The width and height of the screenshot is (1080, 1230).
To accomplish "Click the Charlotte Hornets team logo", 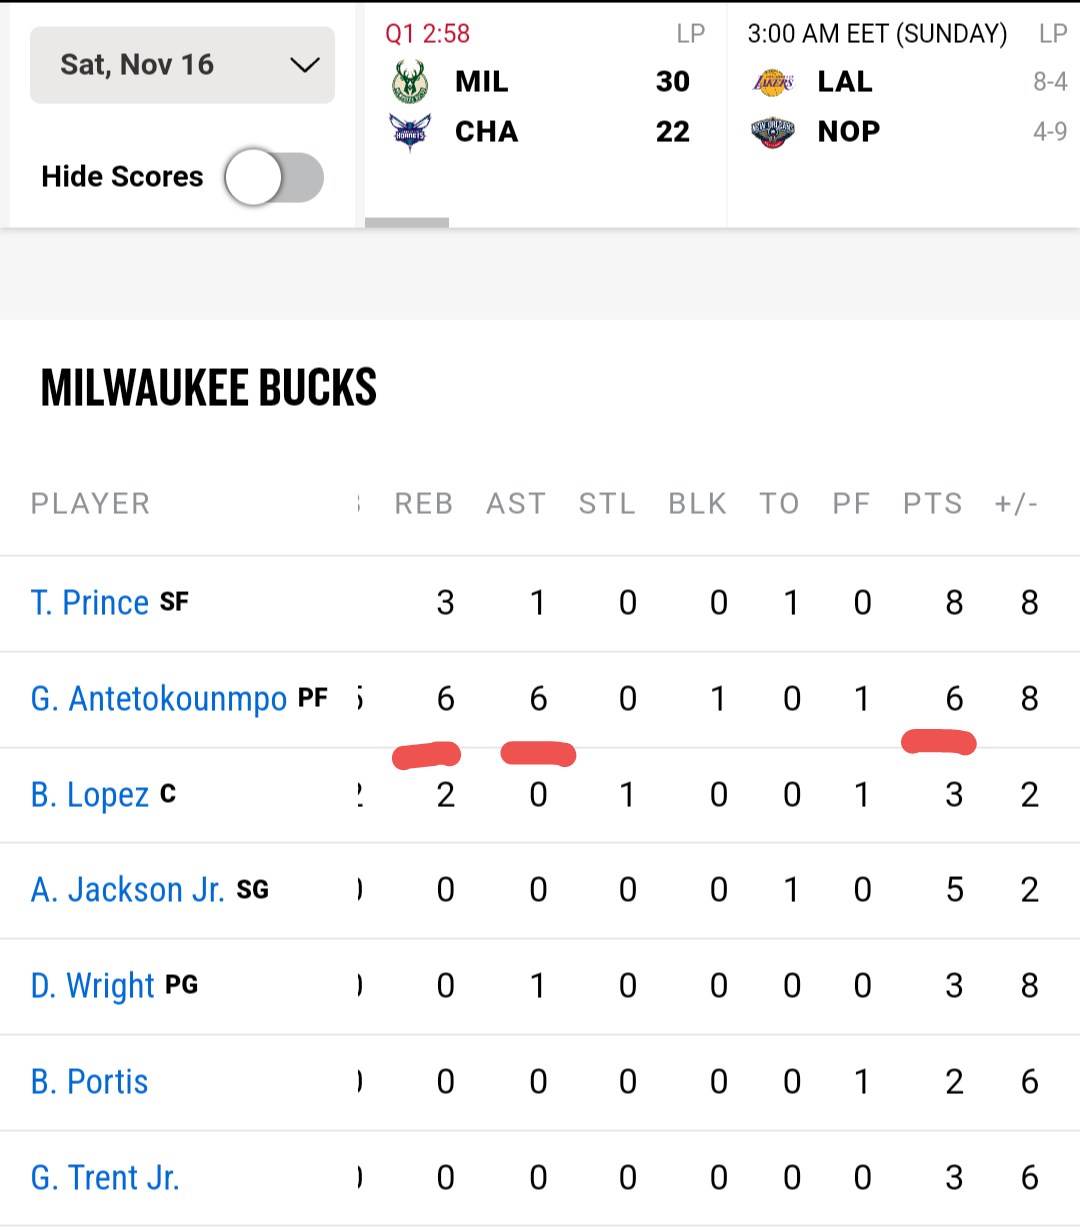I will coord(410,131).
